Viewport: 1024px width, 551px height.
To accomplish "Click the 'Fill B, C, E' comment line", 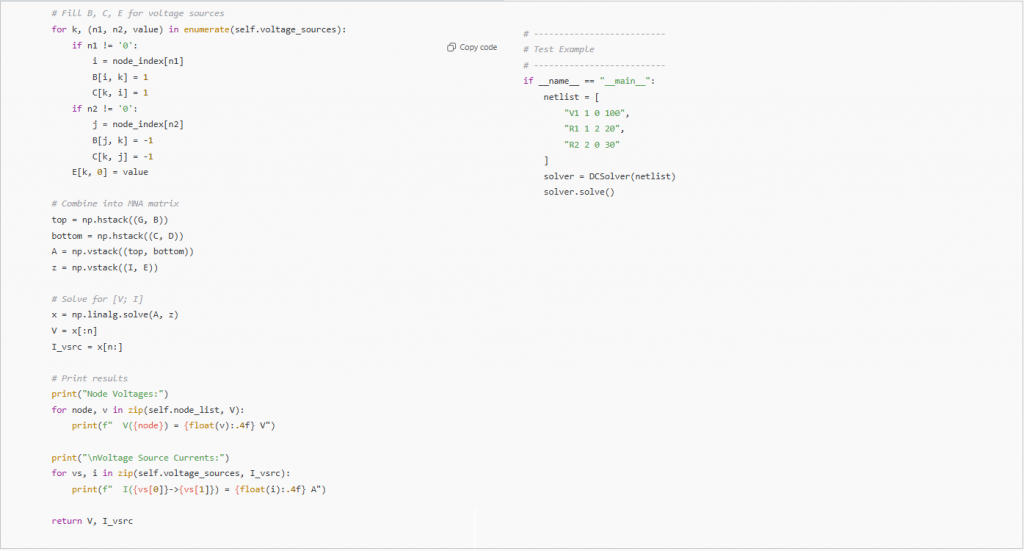I will coord(138,13).
